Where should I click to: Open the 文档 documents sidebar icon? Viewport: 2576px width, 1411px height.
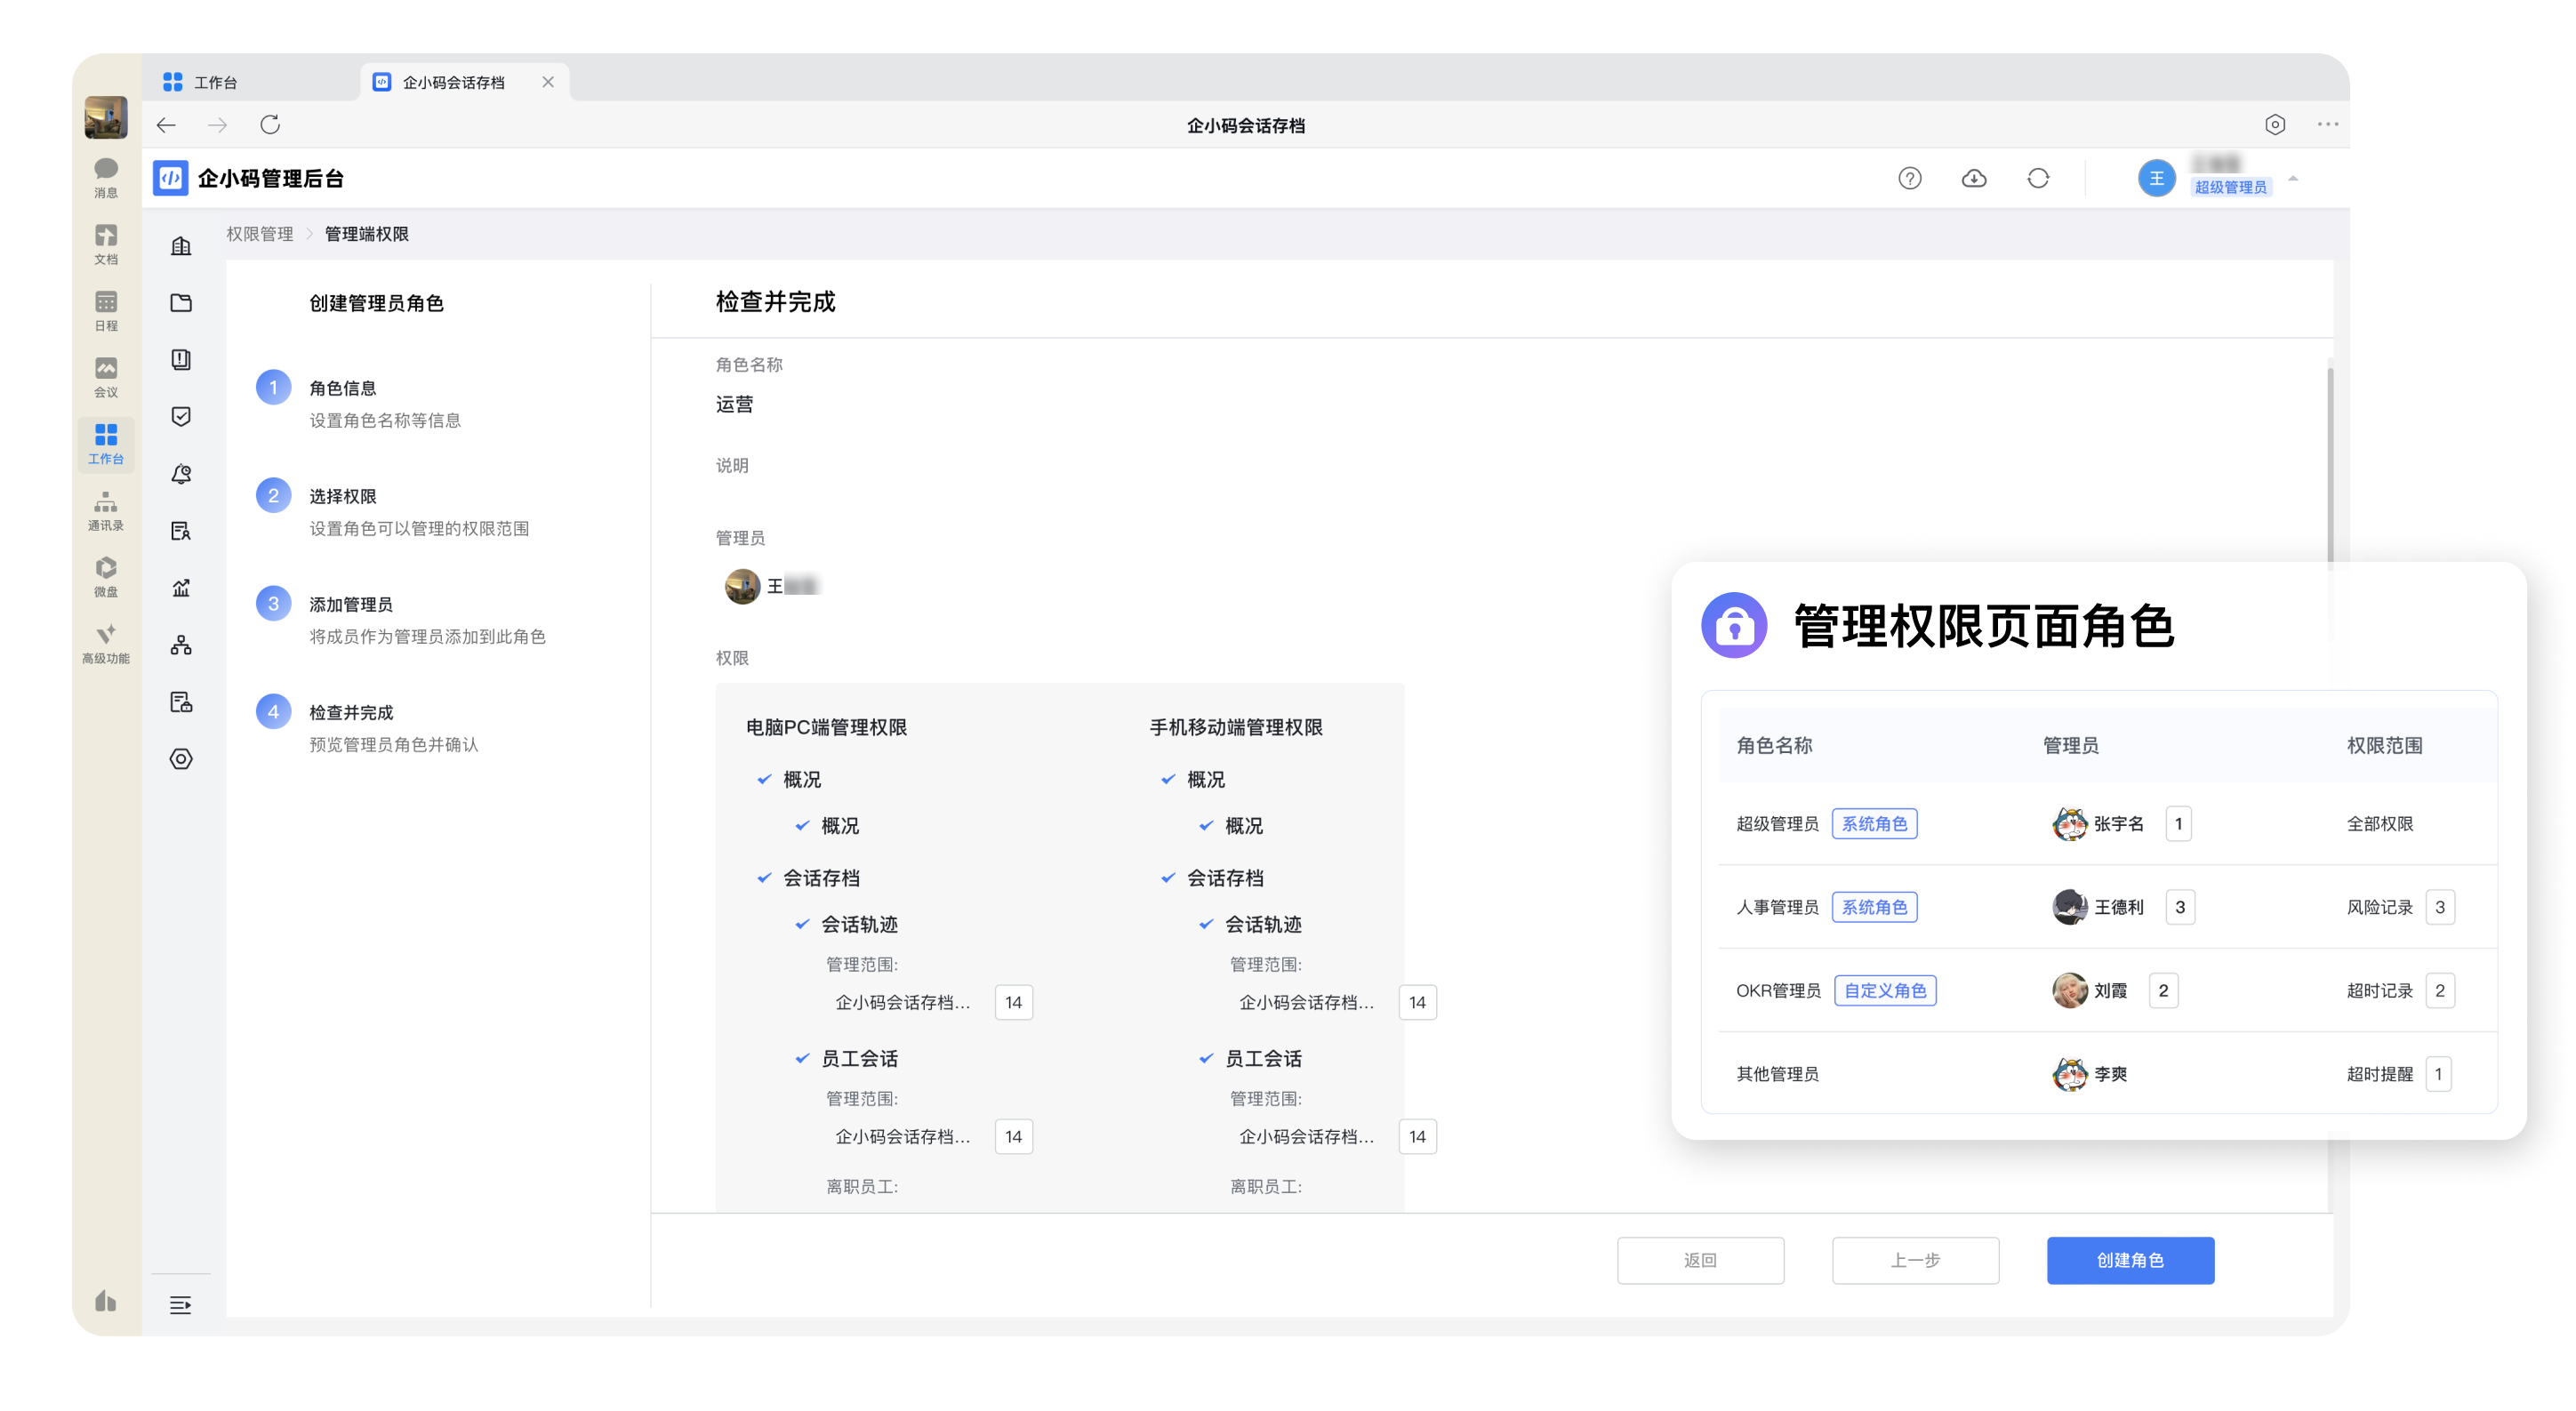[x=106, y=244]
